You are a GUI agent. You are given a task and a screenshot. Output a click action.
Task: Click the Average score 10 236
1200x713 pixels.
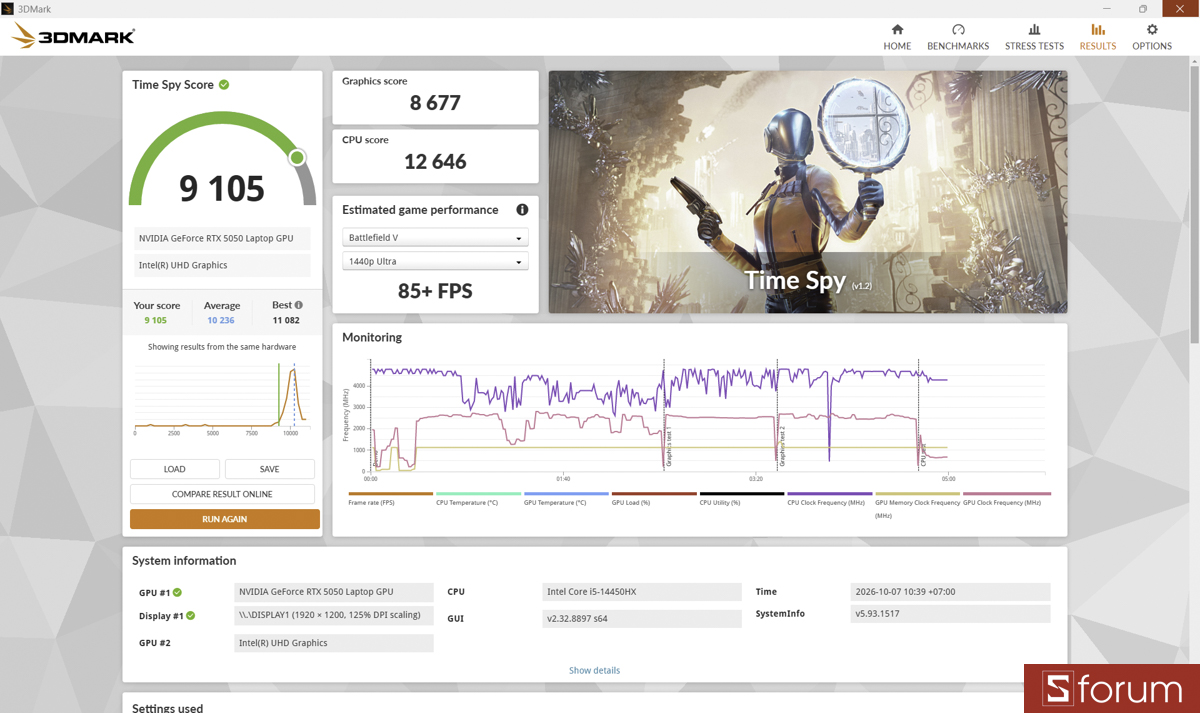[x=221, y=320]
